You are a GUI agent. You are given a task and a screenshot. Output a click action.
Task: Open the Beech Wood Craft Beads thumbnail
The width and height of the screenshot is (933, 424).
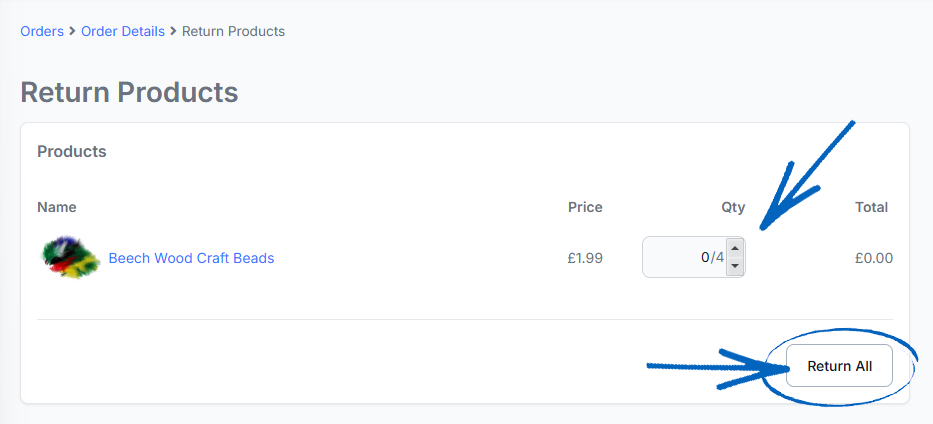[x=70, y=258]
